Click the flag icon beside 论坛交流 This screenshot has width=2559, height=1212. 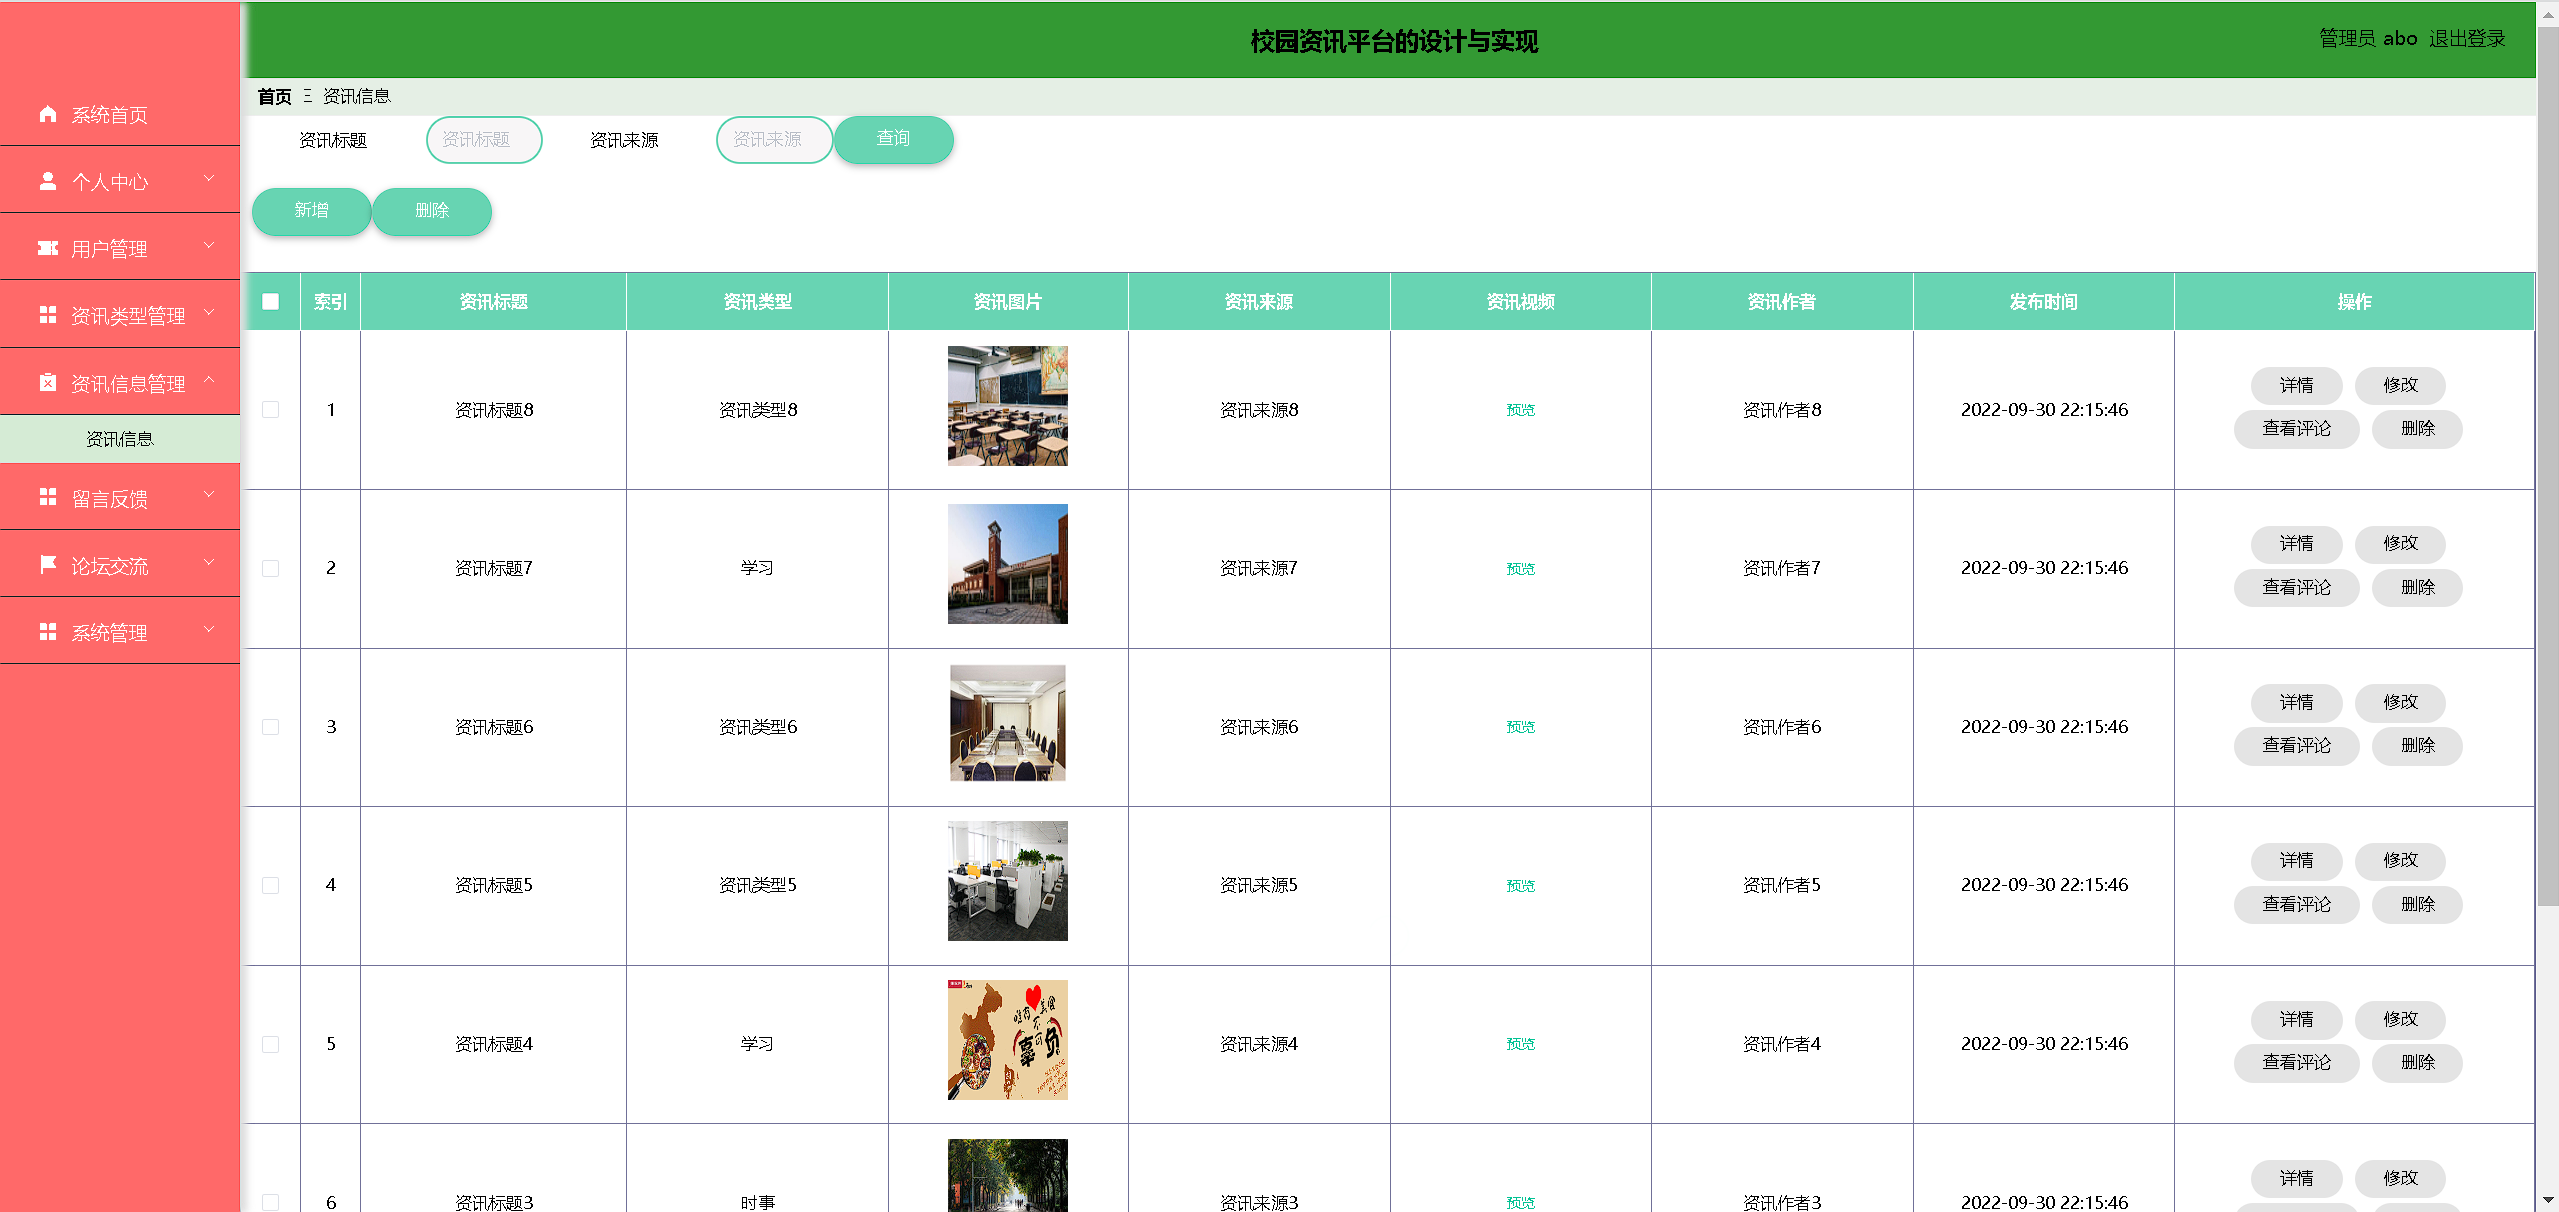(47, 564)
